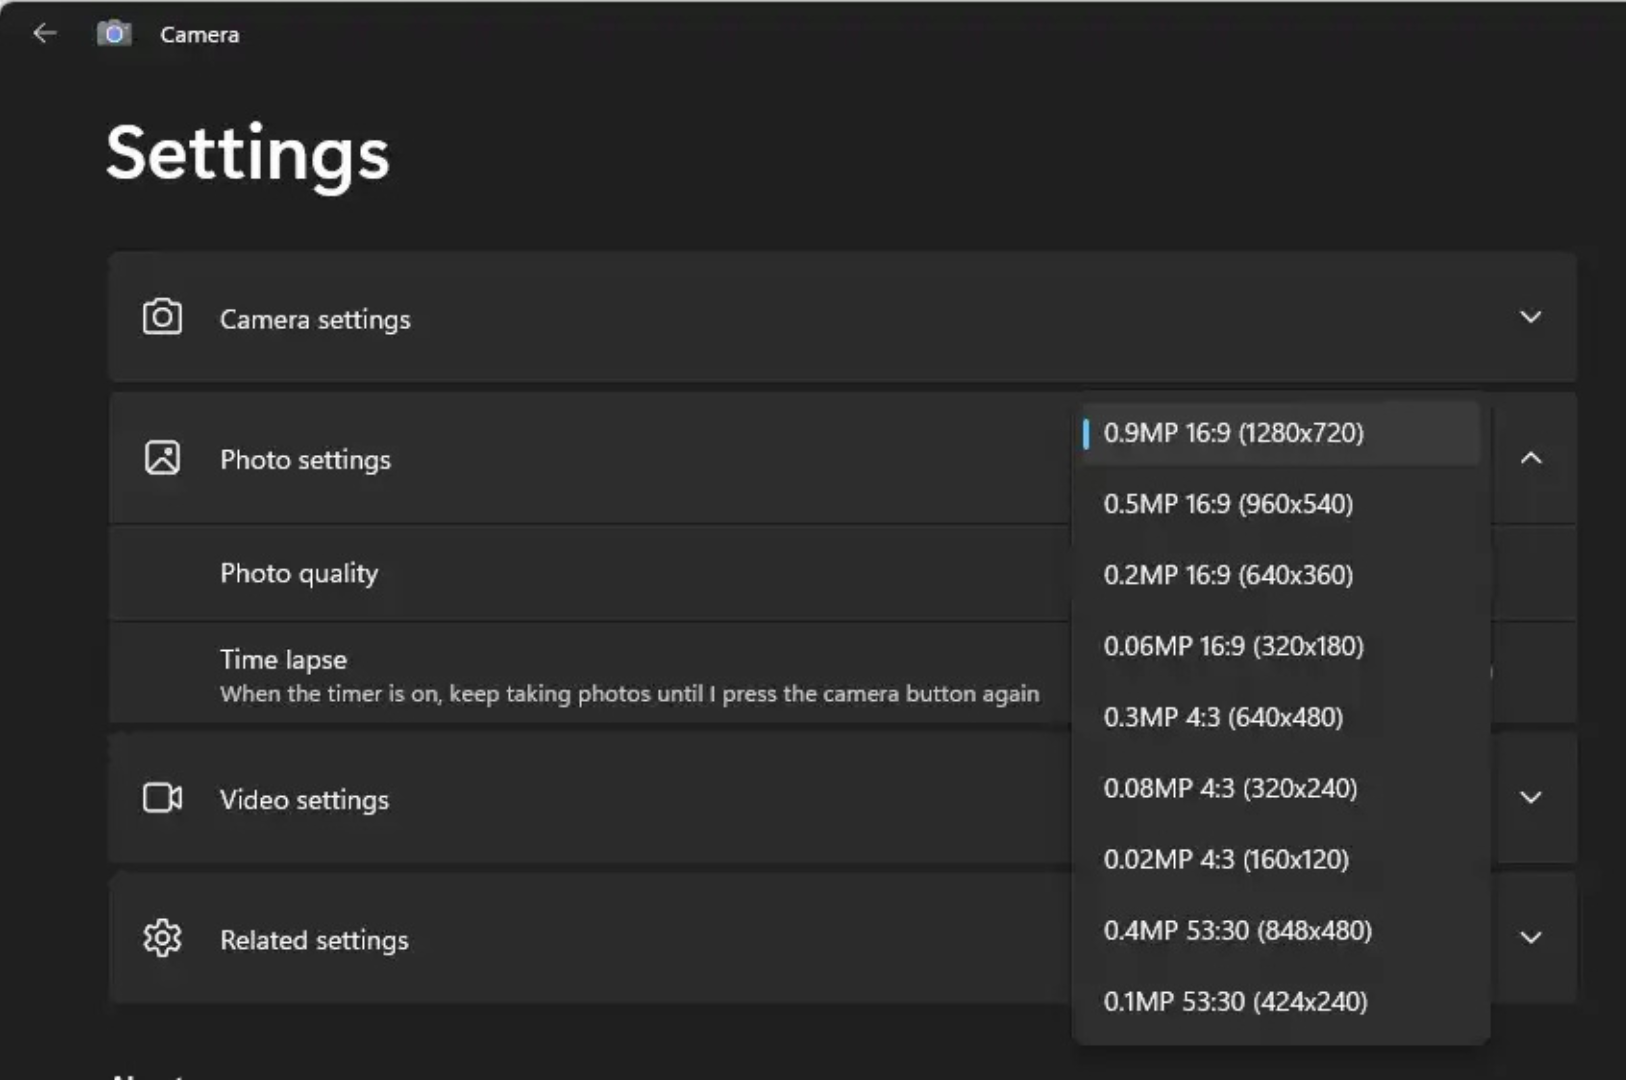Click the picture icon beside Photo settings
The image size is (1626, 1080).
tap(162, 458)
